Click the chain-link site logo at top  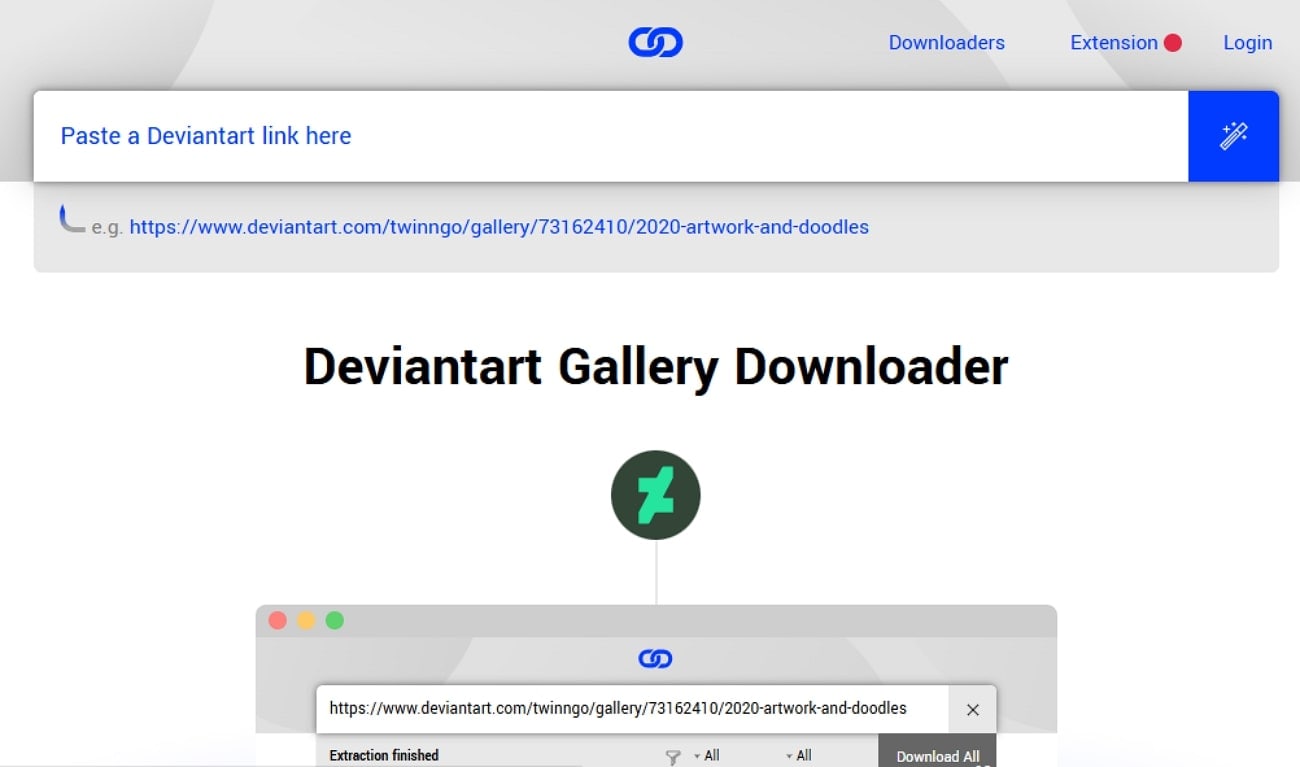point(655,42)
